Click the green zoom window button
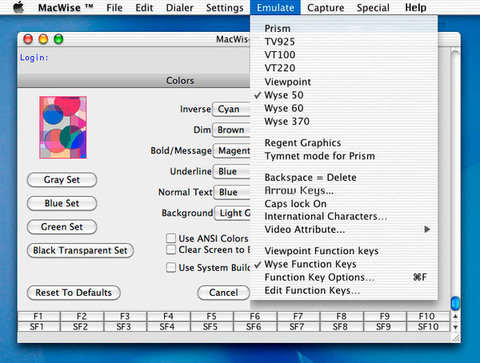 [x=59, y=39]
